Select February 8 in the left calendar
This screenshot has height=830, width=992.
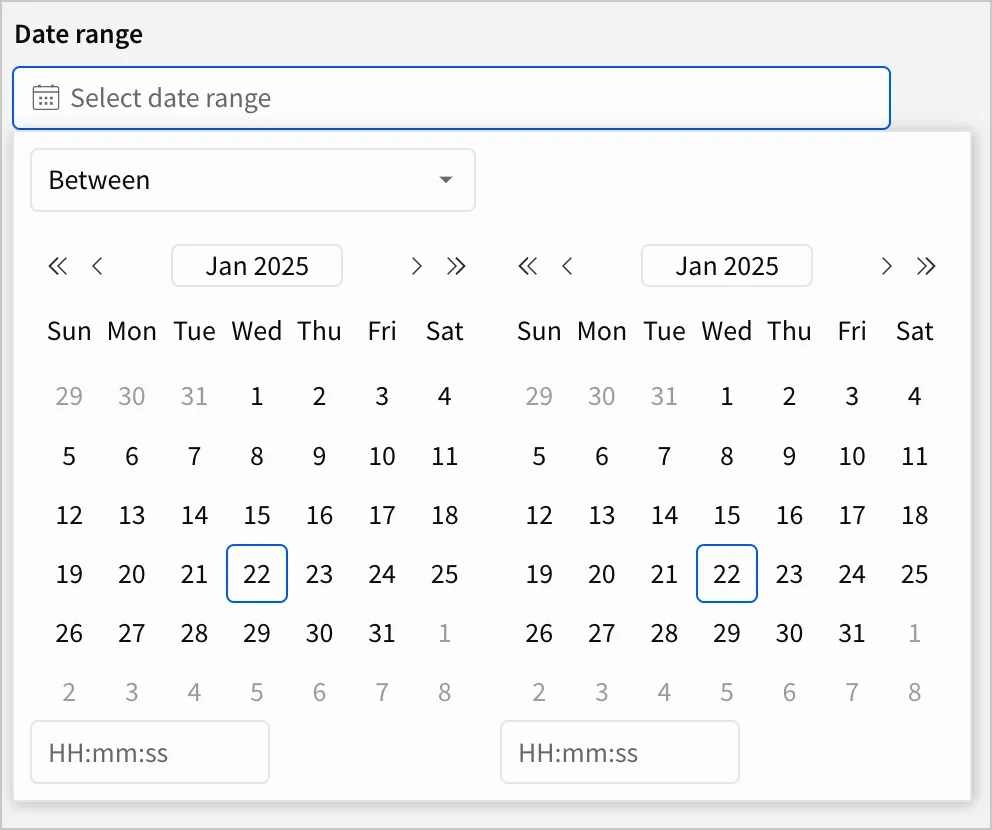coord(445,692)
